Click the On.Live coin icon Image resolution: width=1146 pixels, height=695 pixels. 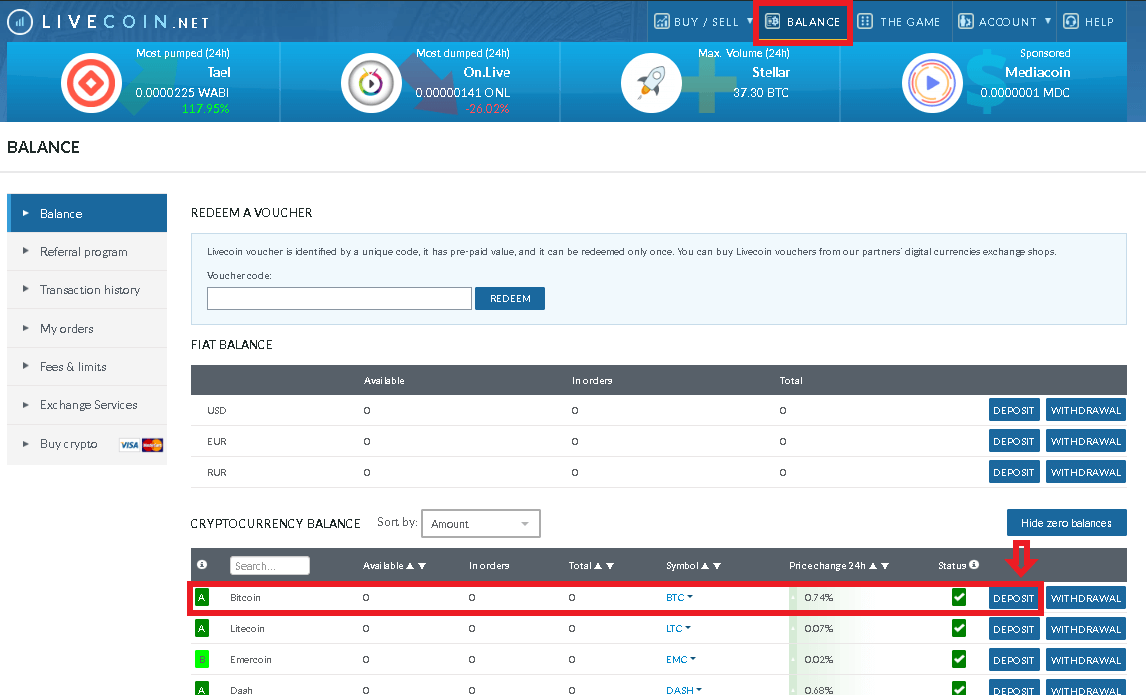tap(371, 83)
